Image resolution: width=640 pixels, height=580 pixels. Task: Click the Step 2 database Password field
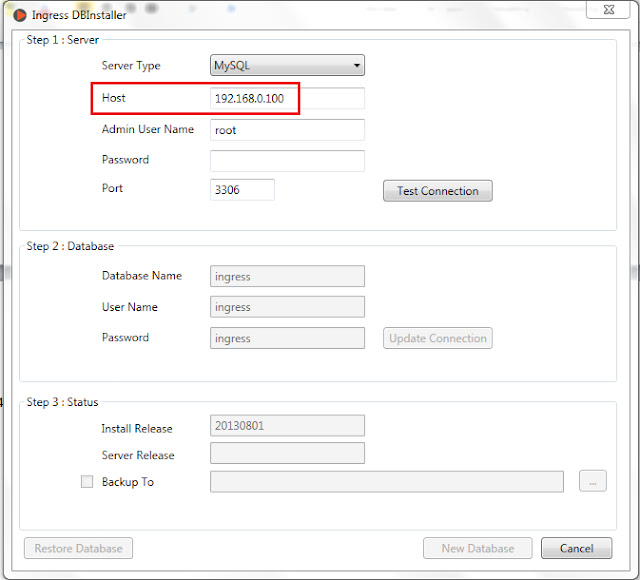tap(287, 338)
